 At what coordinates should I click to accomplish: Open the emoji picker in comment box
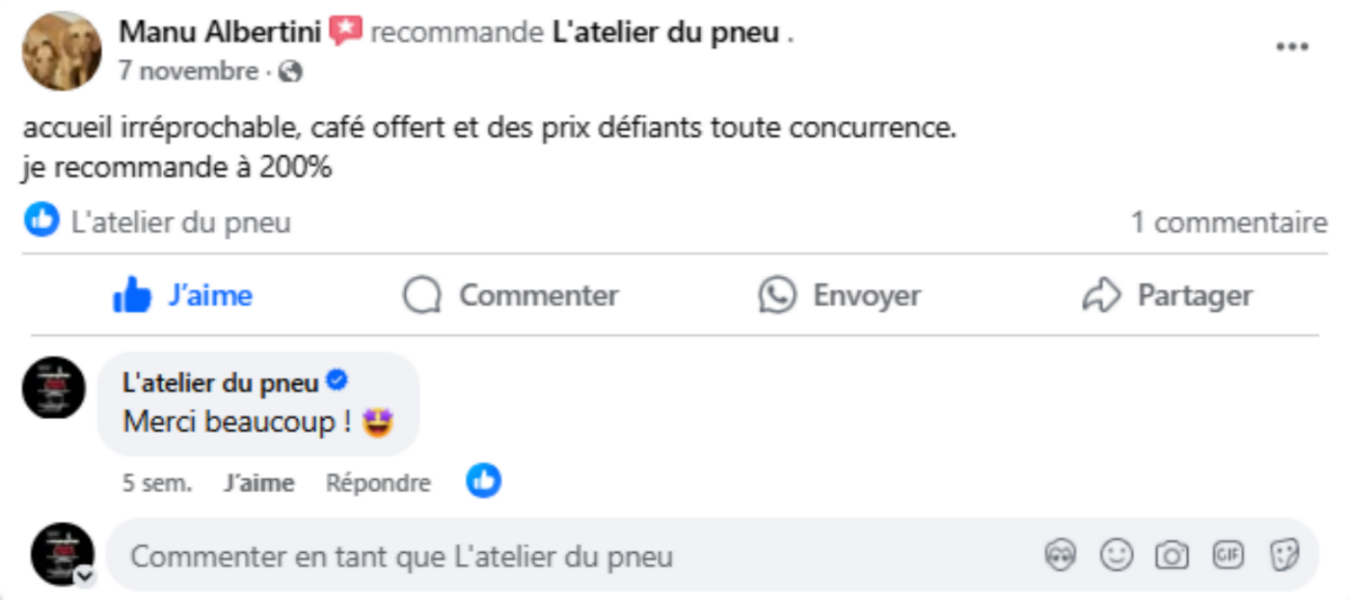coord(1116,555)
